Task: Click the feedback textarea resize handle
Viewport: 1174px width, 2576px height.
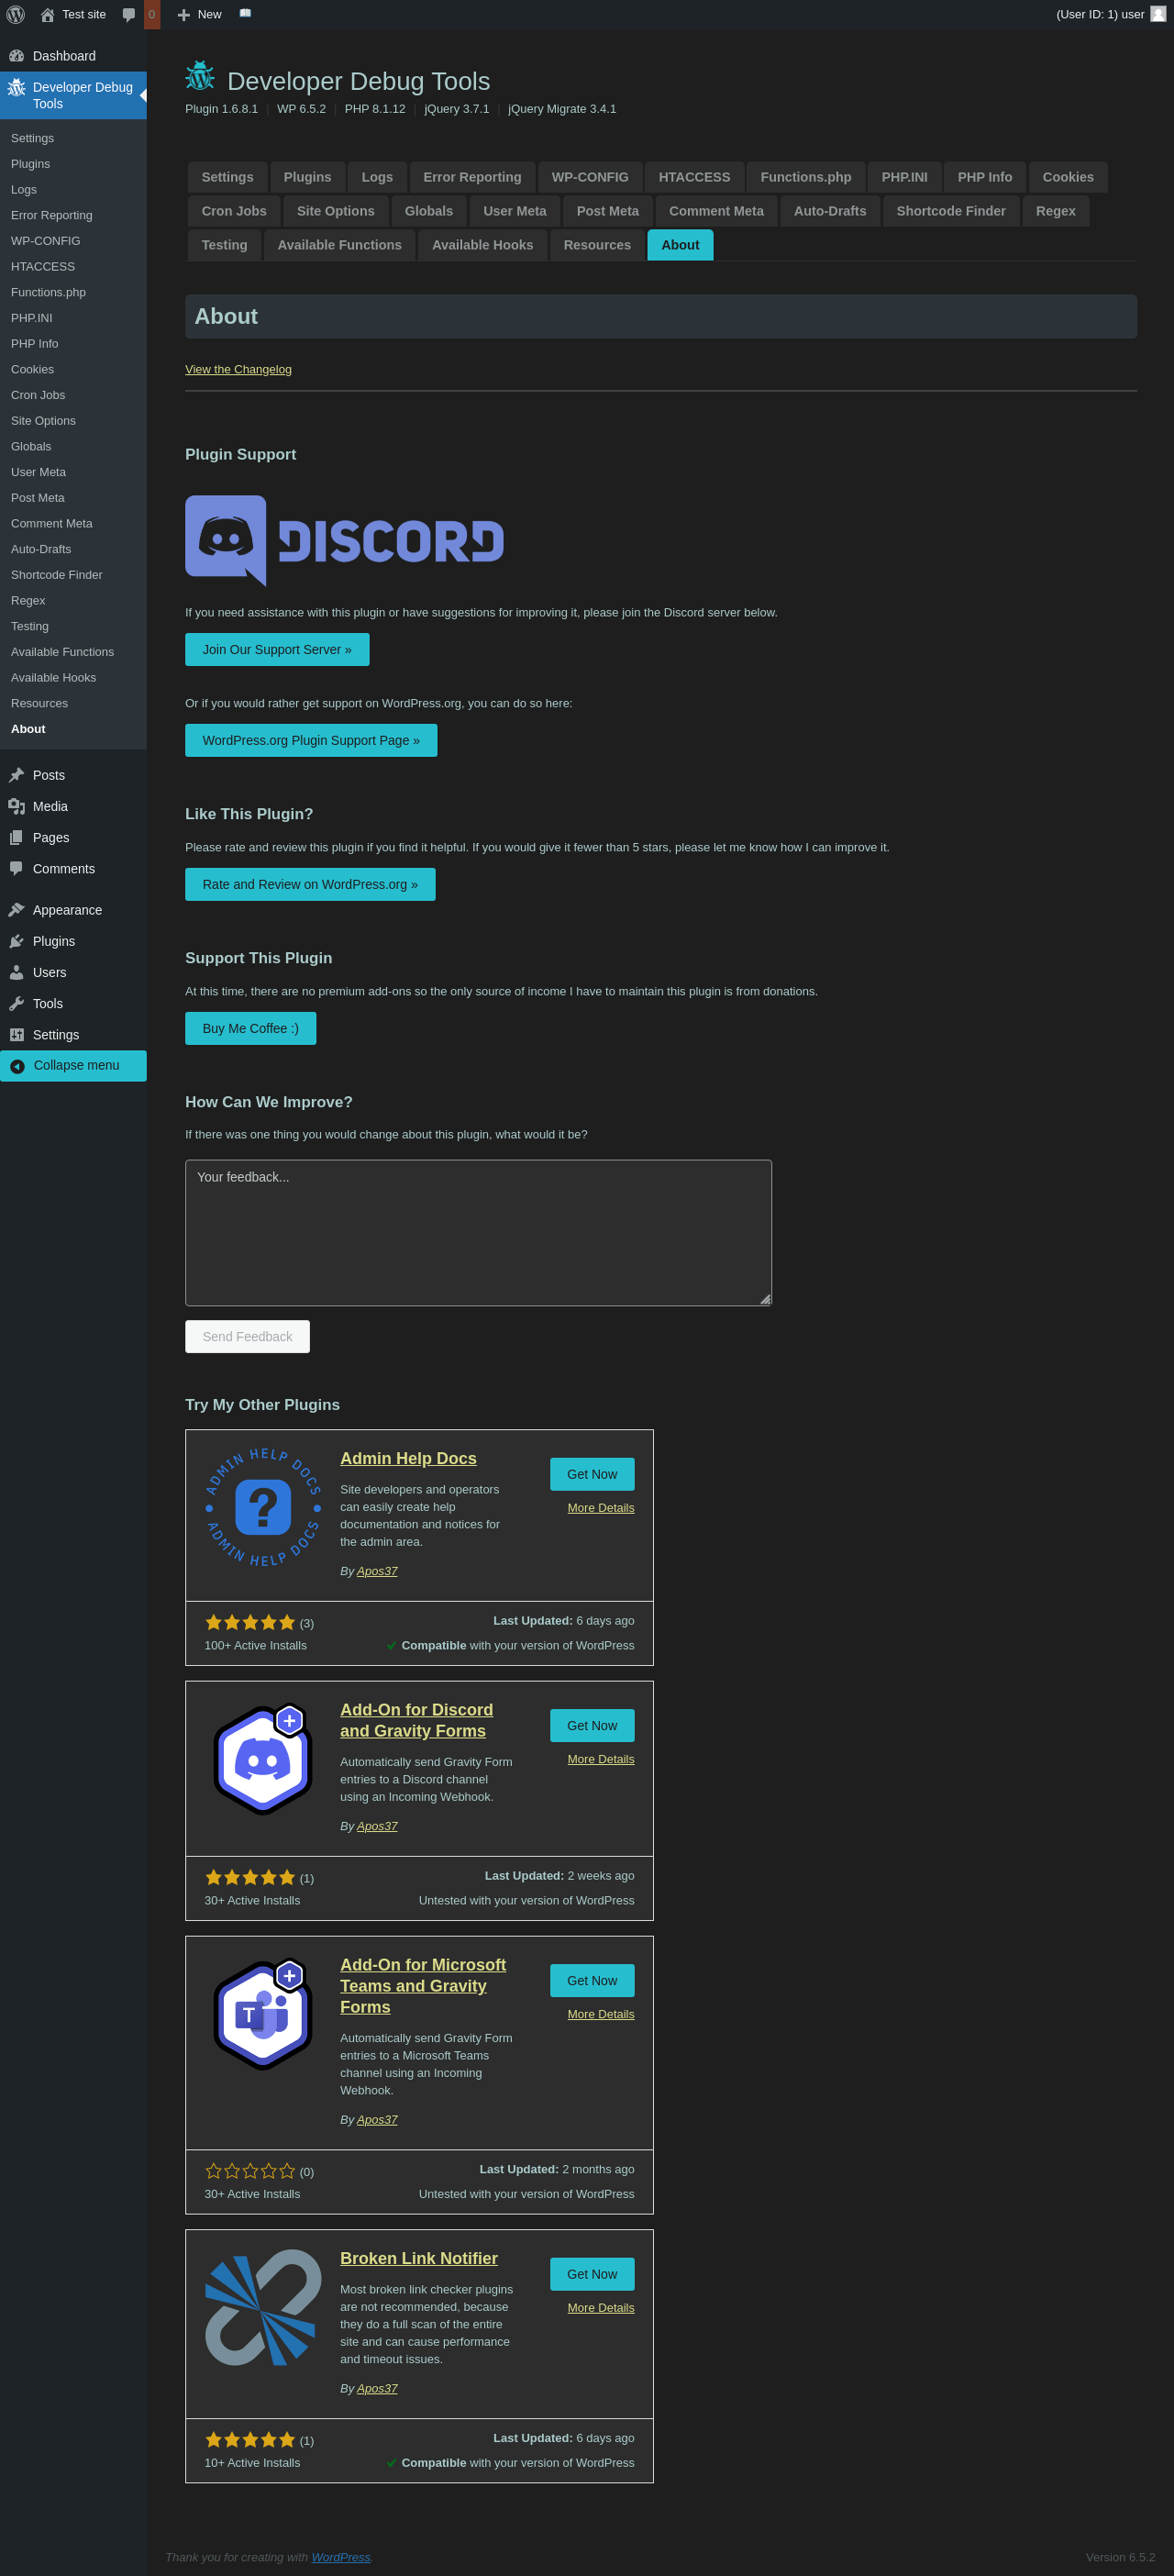Action: (765, 1299)
